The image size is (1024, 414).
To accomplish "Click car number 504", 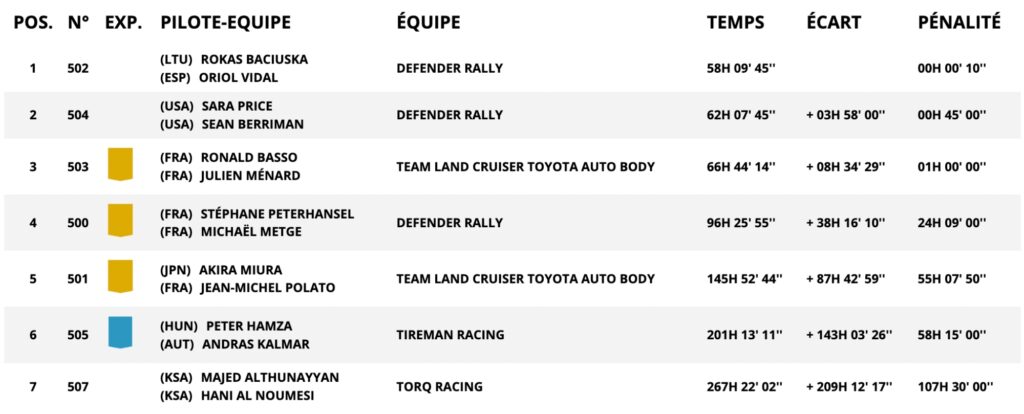I will click(x=78, y=115).
